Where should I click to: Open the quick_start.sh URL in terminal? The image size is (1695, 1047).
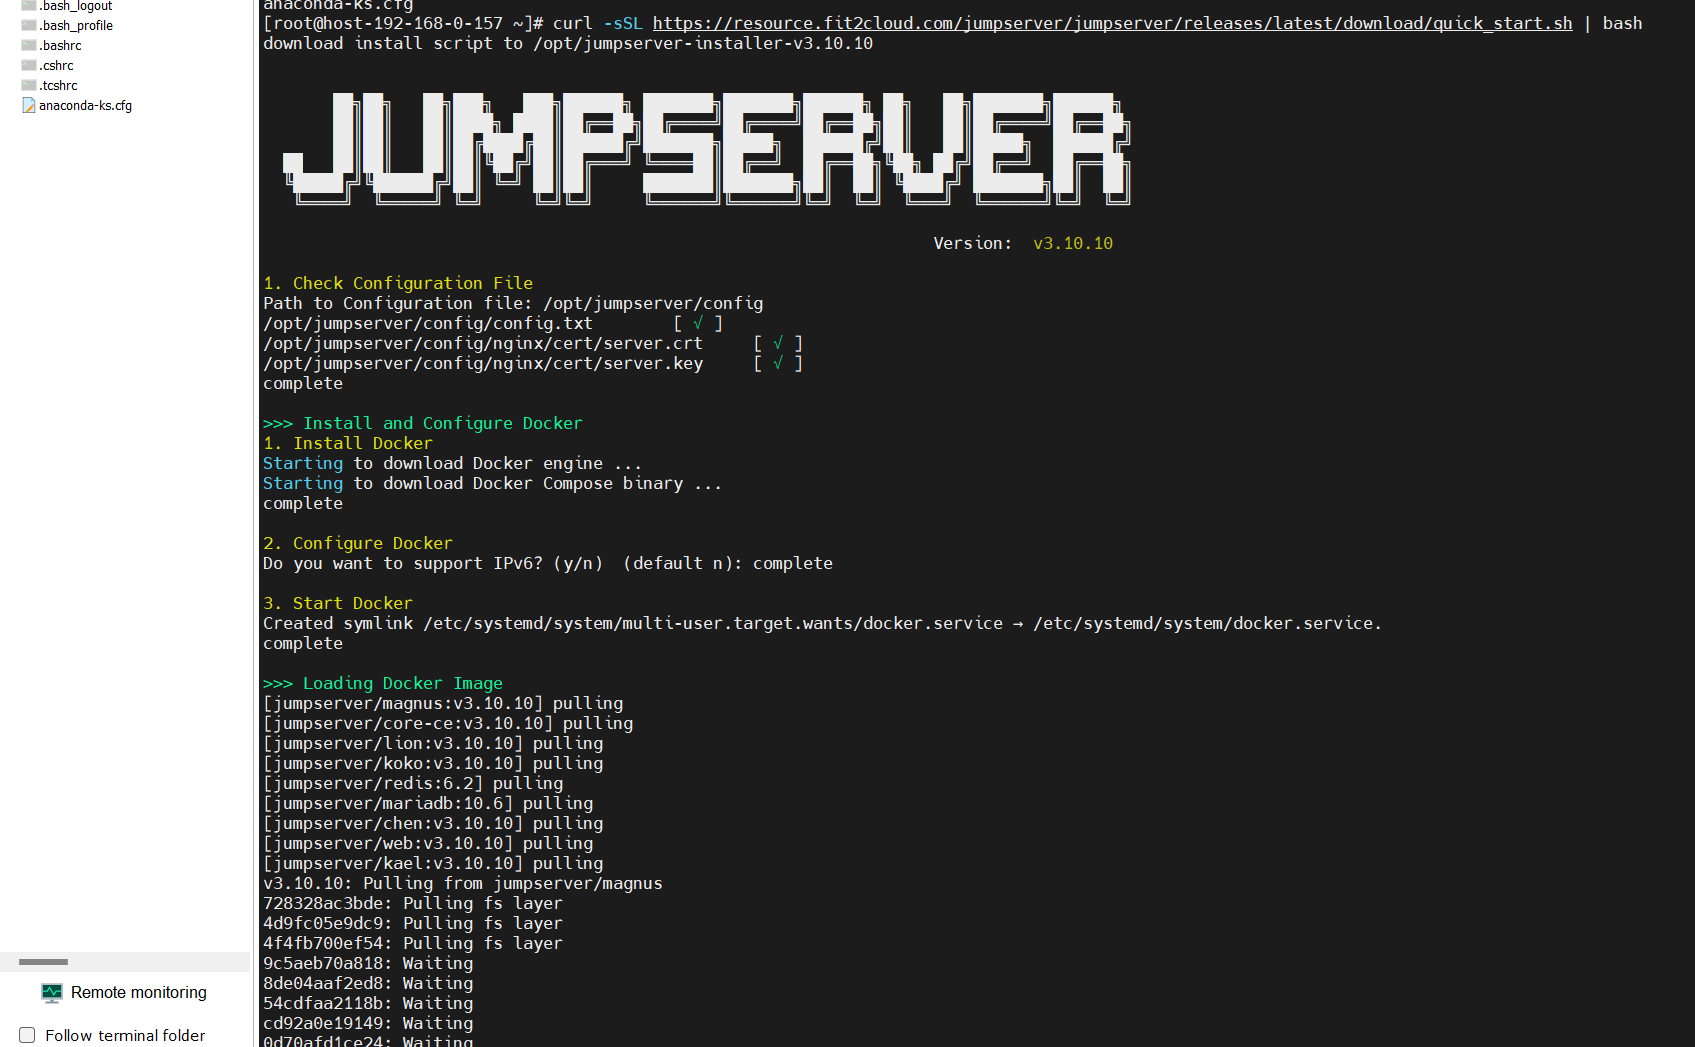[1112, 23]
